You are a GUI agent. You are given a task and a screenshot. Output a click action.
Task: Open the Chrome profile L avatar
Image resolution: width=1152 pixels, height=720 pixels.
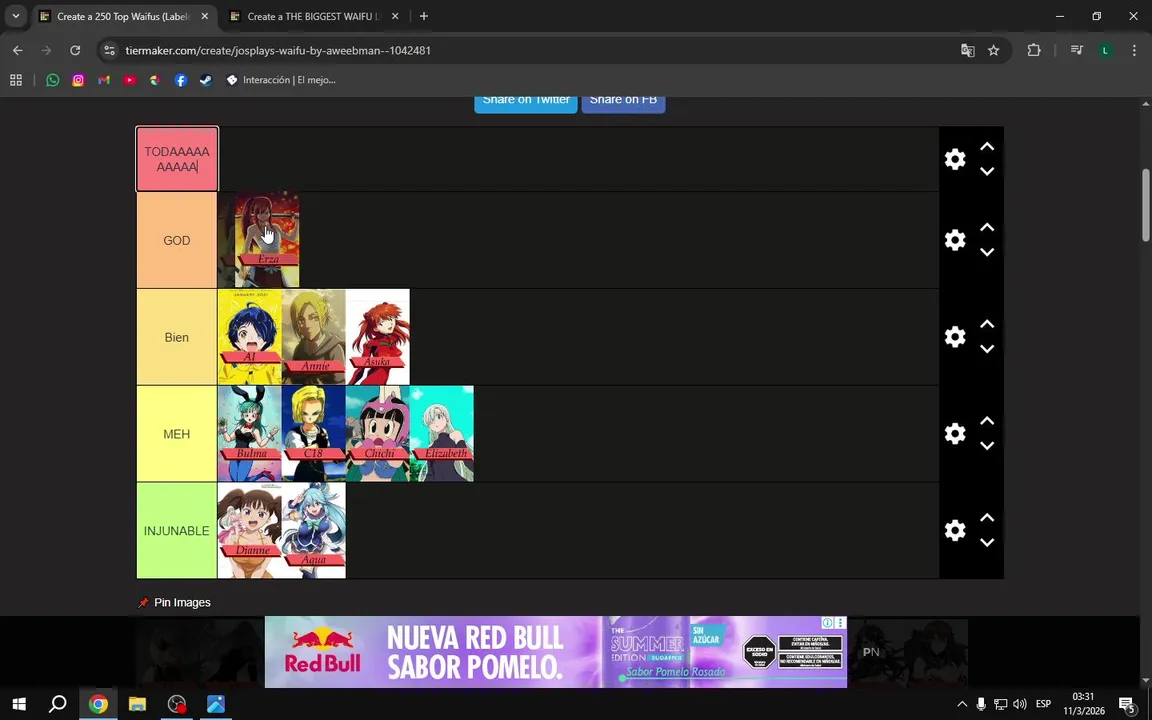click(1105, 51)
